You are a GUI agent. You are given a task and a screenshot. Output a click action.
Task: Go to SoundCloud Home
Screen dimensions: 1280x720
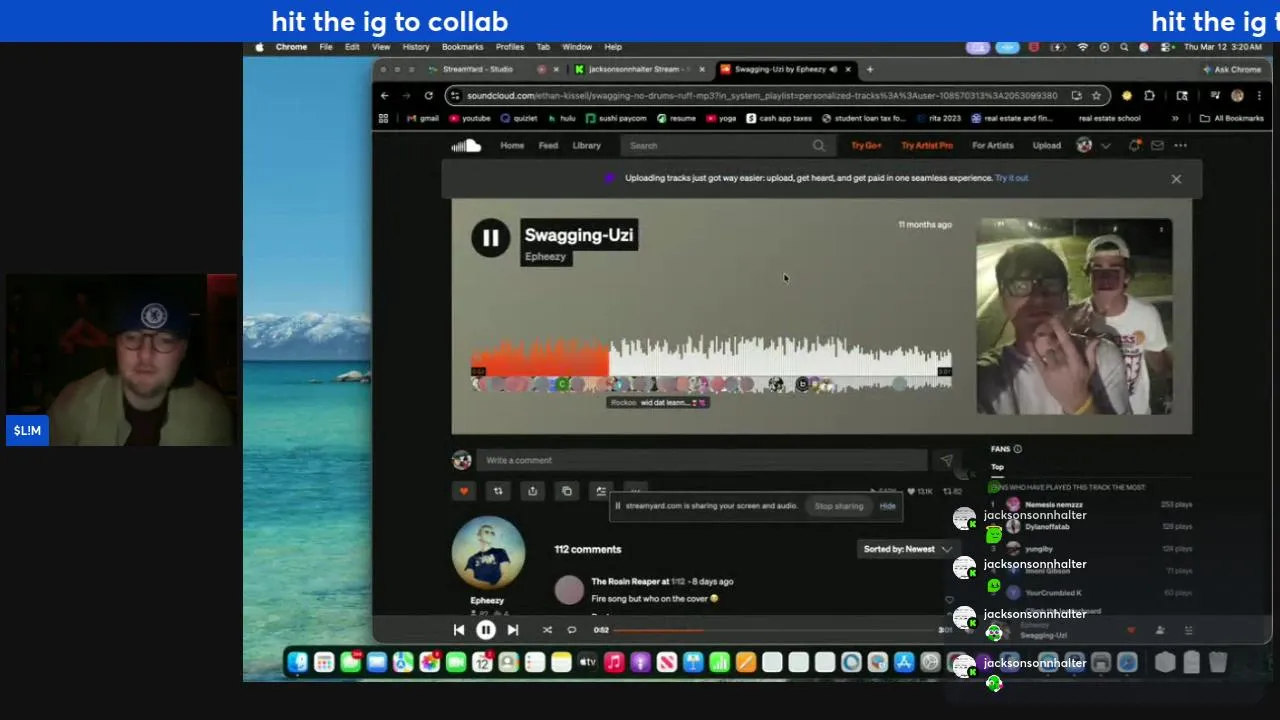click(x=512, y=146)
